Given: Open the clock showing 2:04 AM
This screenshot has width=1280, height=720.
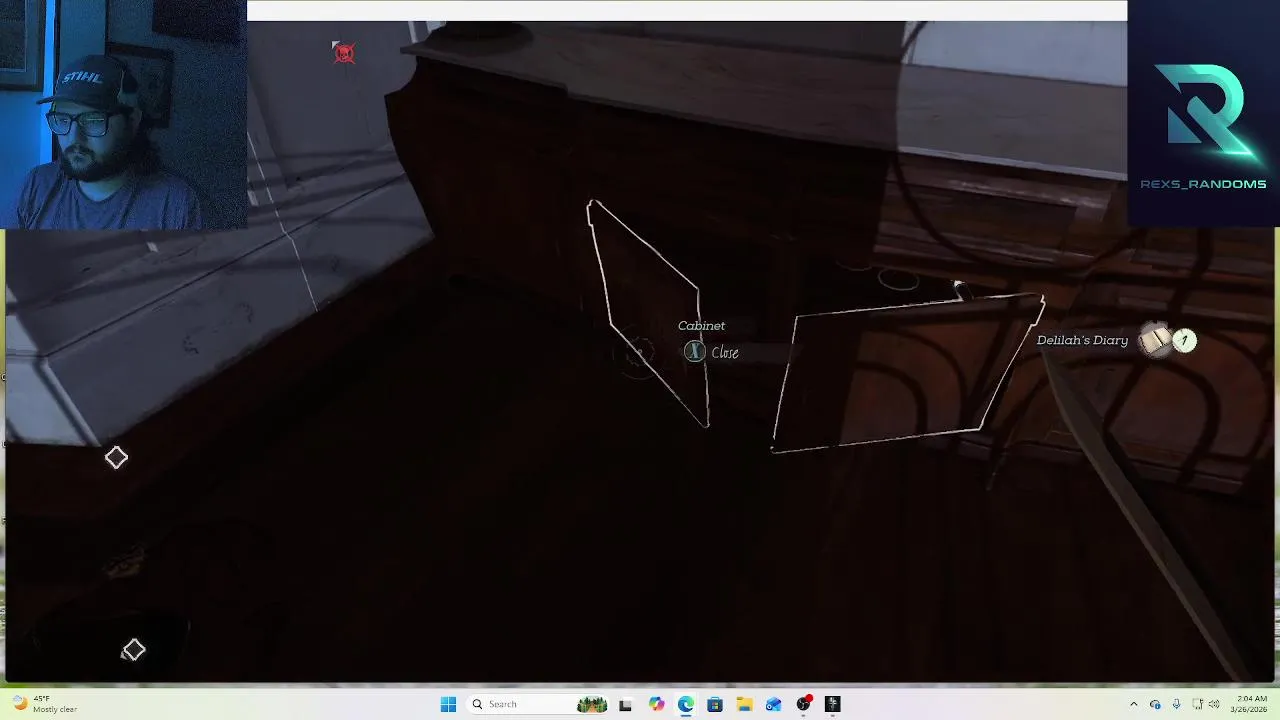Looking at the screenshot, I should pyautogui.click(x=1251, y=704).
